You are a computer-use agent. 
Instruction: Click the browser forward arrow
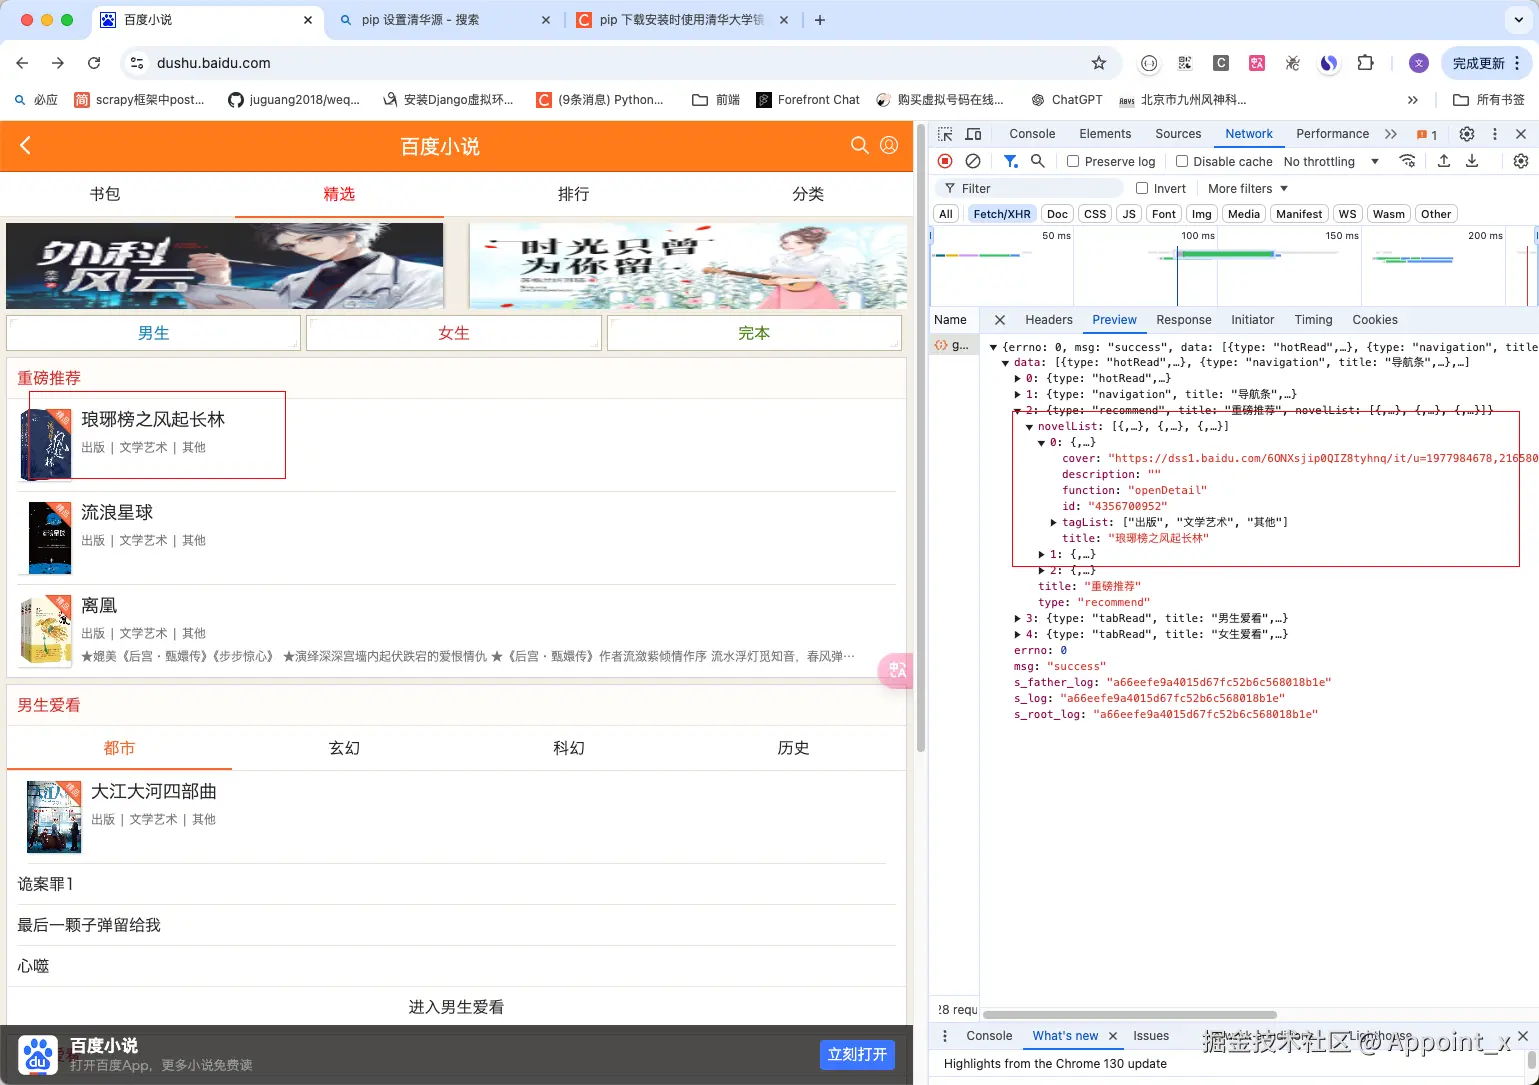(58, 63)
